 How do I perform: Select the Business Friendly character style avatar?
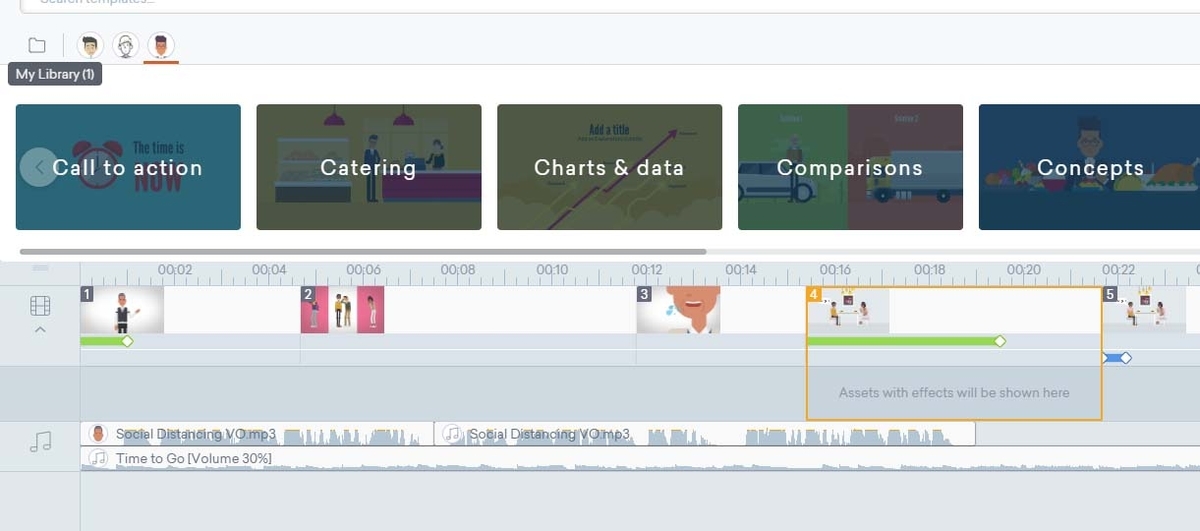pos(90,45)
